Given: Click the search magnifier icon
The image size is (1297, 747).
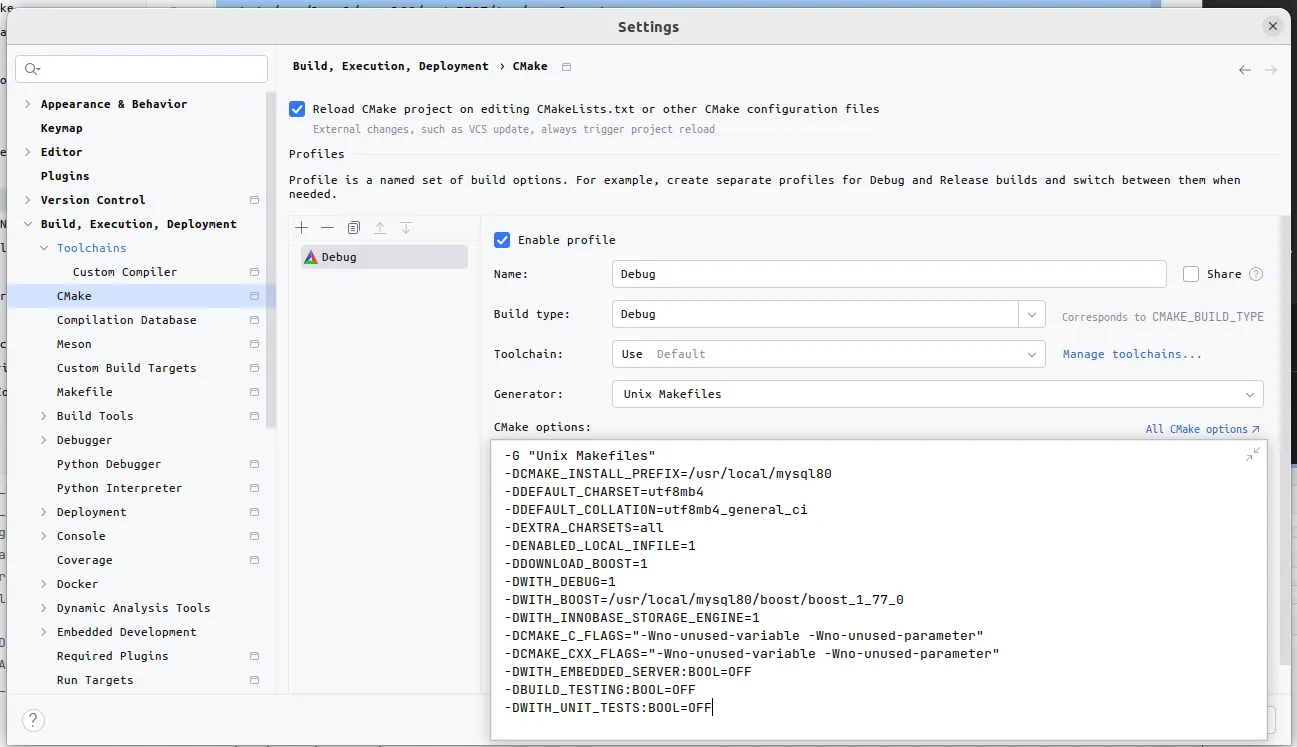Looking at the screenshot, I should 32,69.
